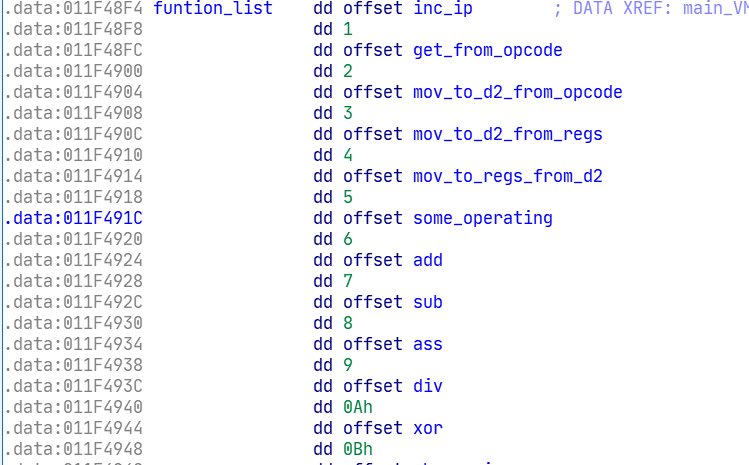Open mov_to_regs_from_d2 reference
This screenshot has width=749, height=465.
508,176
